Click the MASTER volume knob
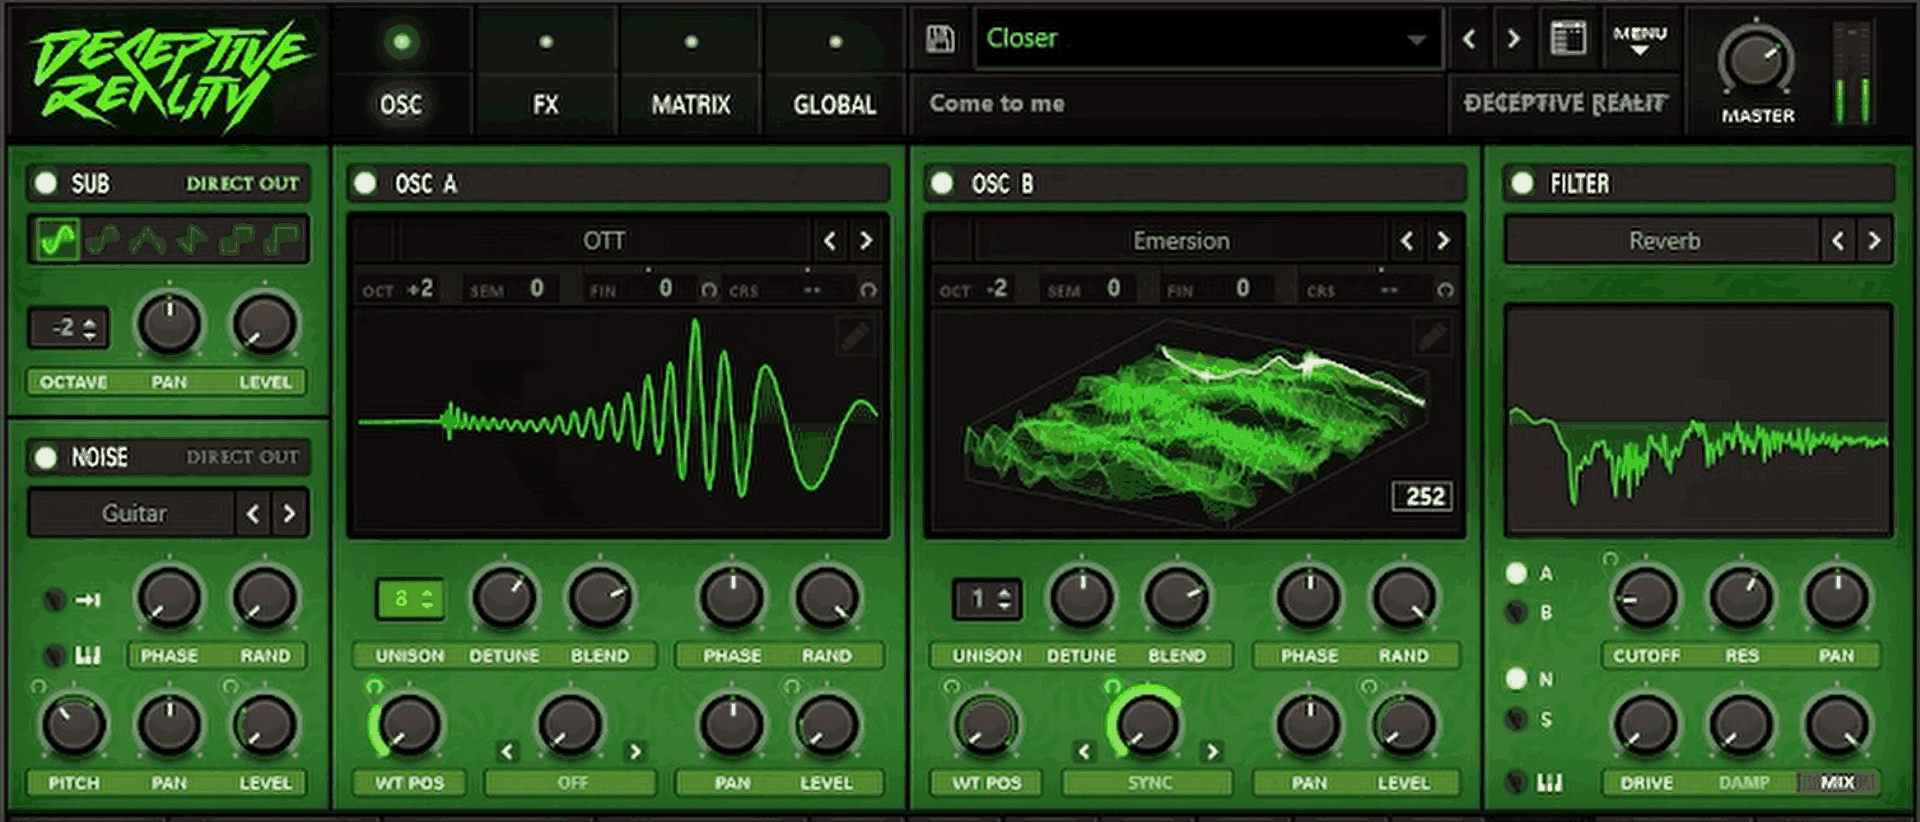1920x822 pixels. pos(1756,62)
